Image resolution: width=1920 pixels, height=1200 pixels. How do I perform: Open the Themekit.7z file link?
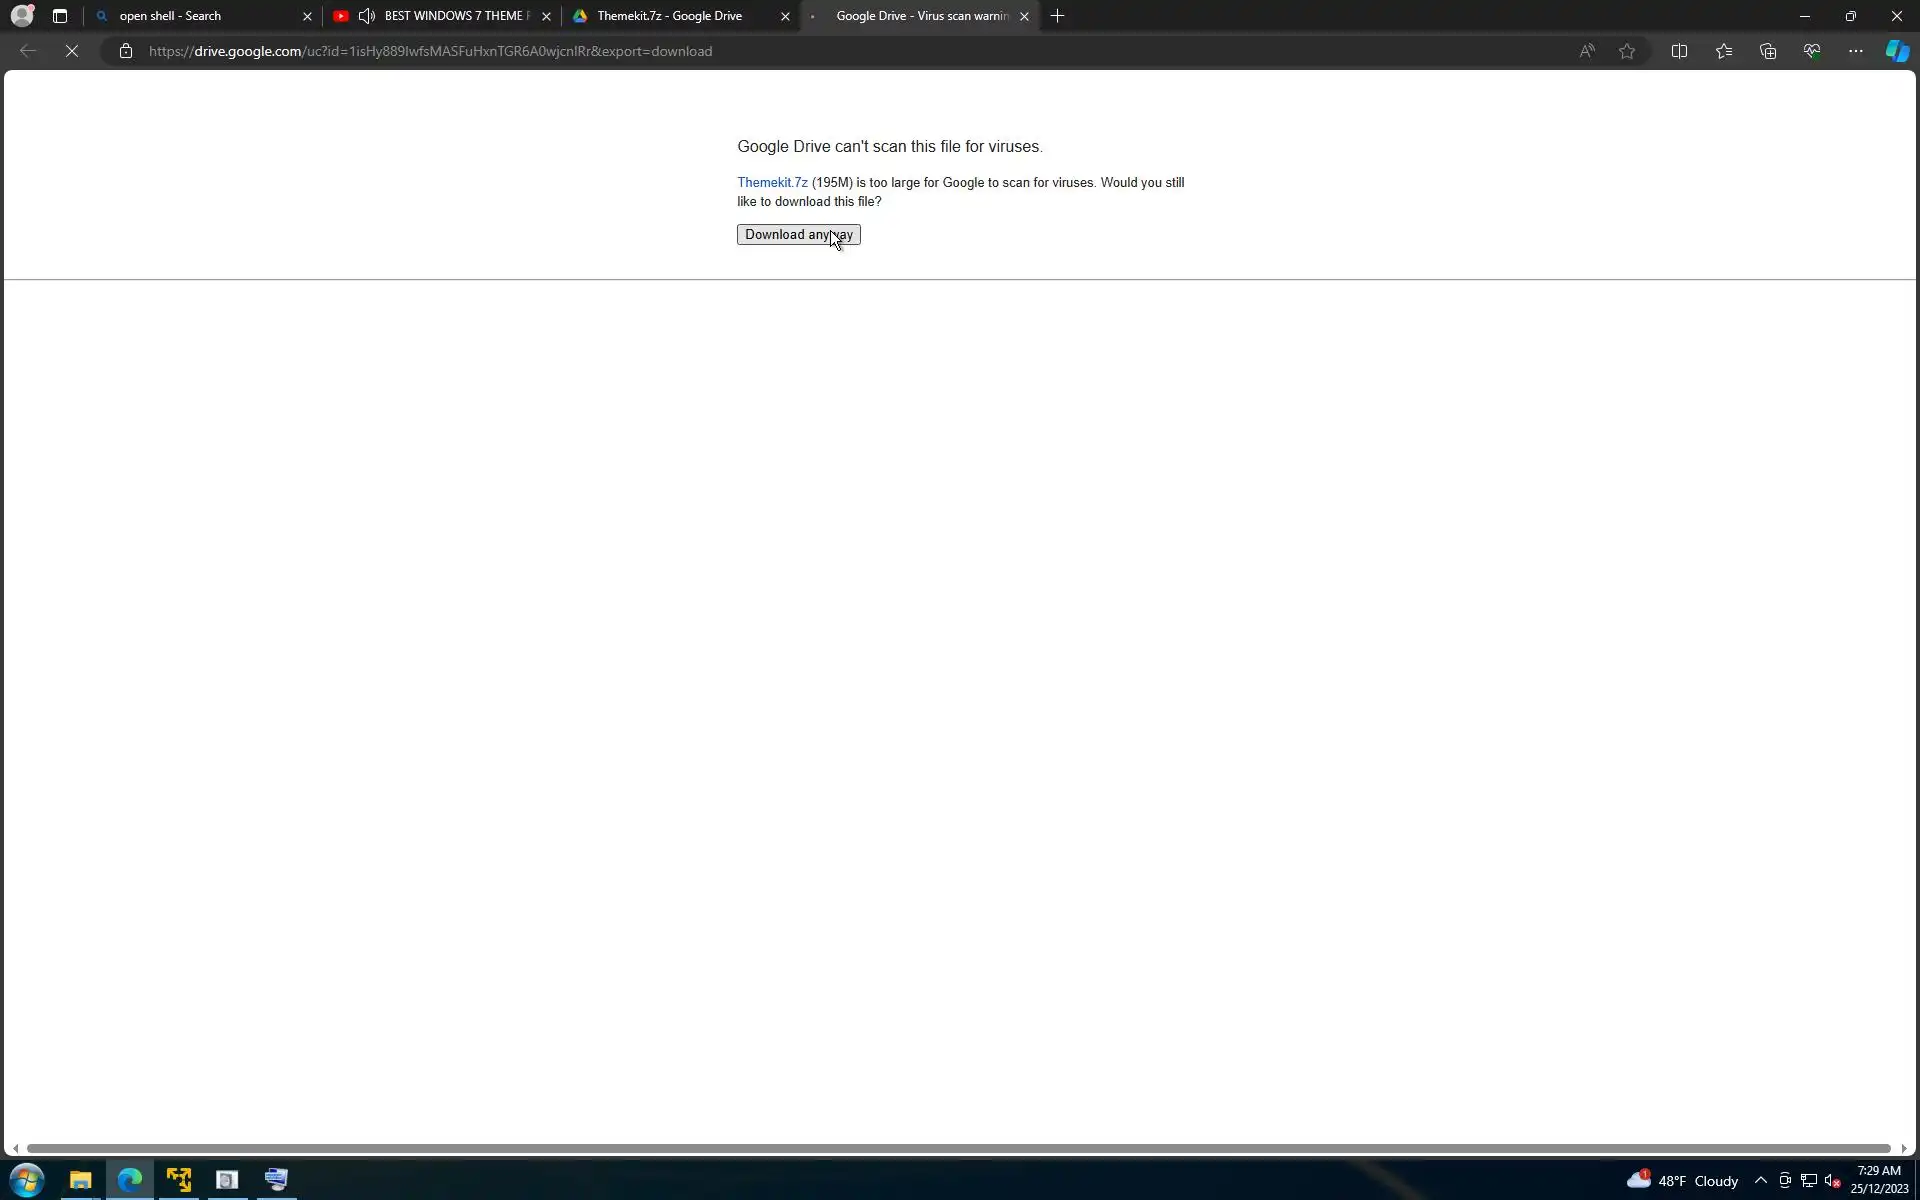pos(771,182)
